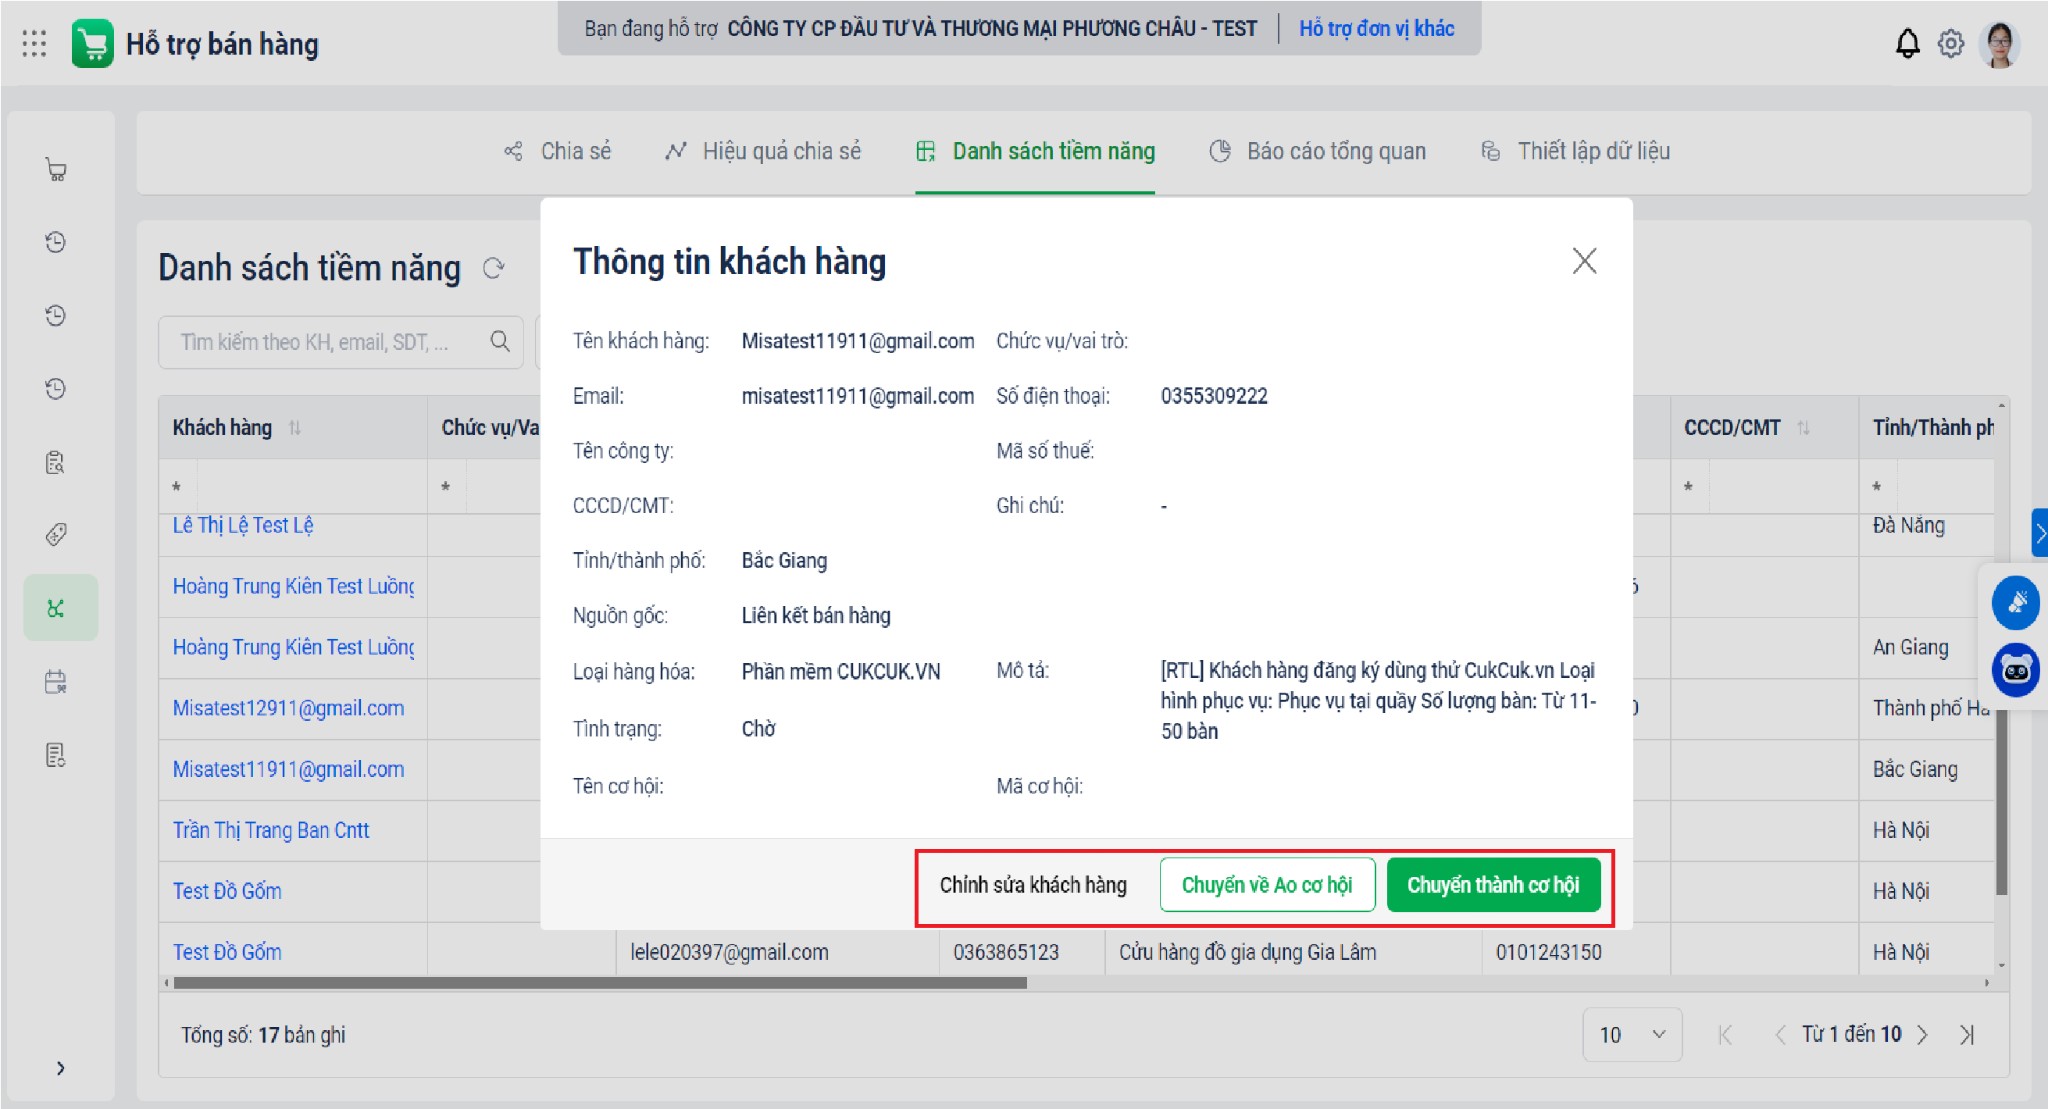Viewport: 2048px width, 1109px height.
Task: Open the app launcher grid icon
Action: (x=34, y=44)
